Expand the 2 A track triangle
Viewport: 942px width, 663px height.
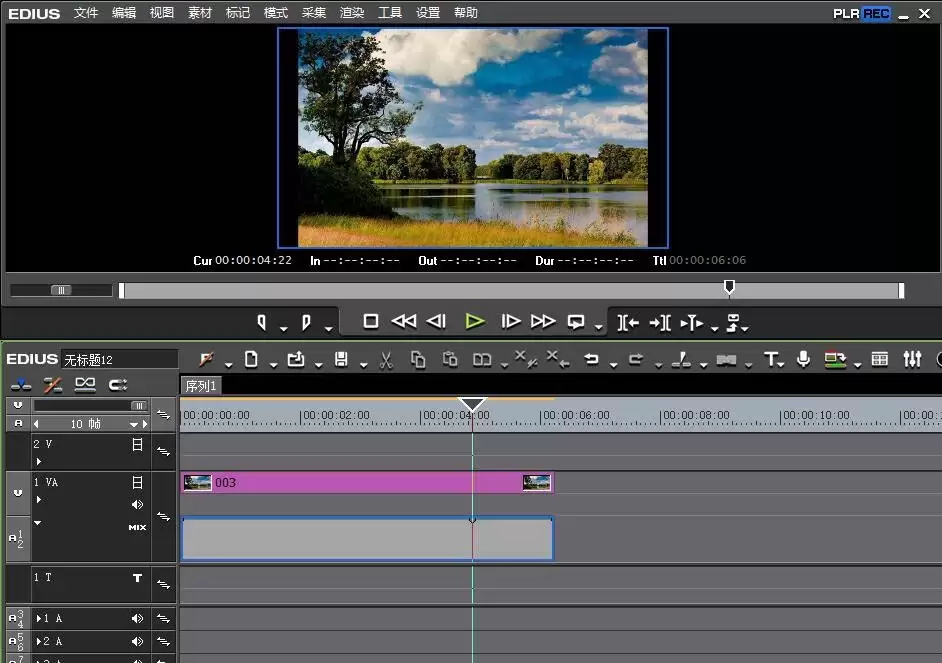(38, 641)
